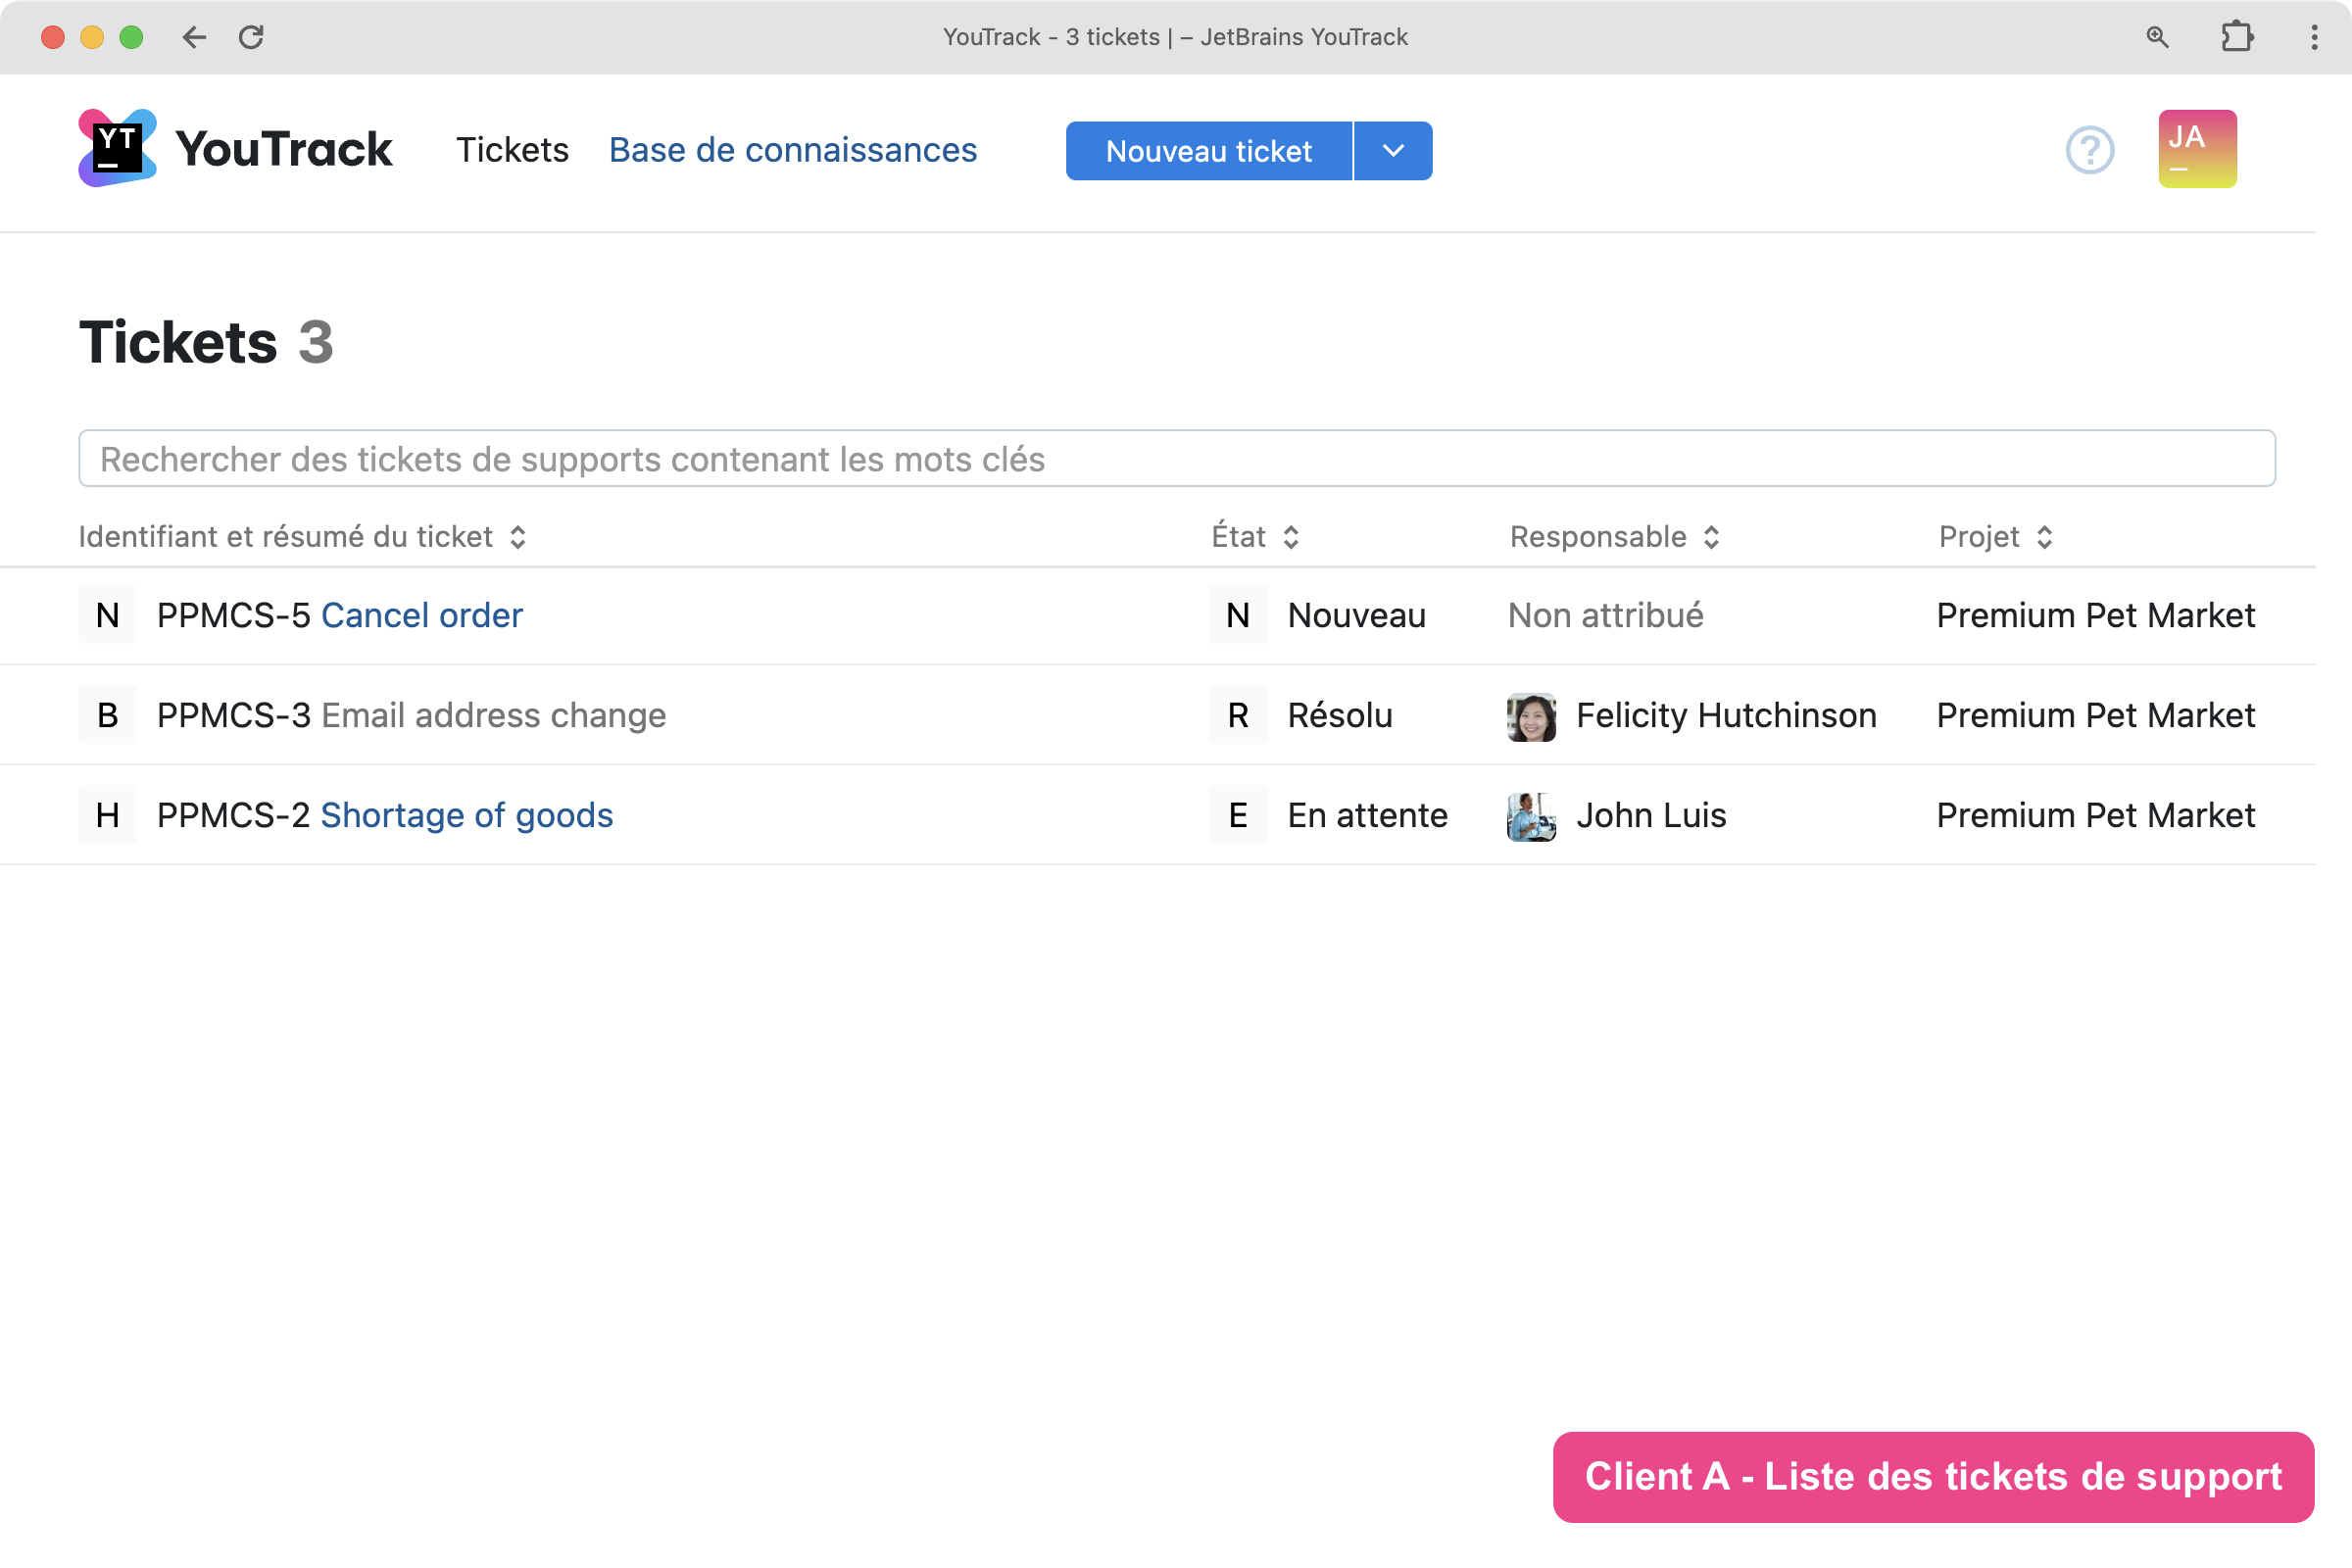Expand the Nouveau ticket dropdown arrow
This screenshot has height=1568, width=2352.
point(1392,151)
